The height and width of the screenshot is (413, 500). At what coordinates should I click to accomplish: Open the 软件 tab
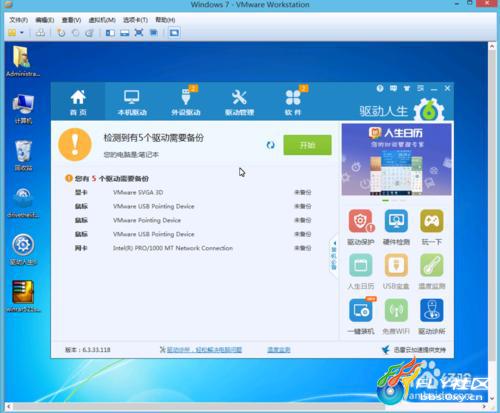293,102
